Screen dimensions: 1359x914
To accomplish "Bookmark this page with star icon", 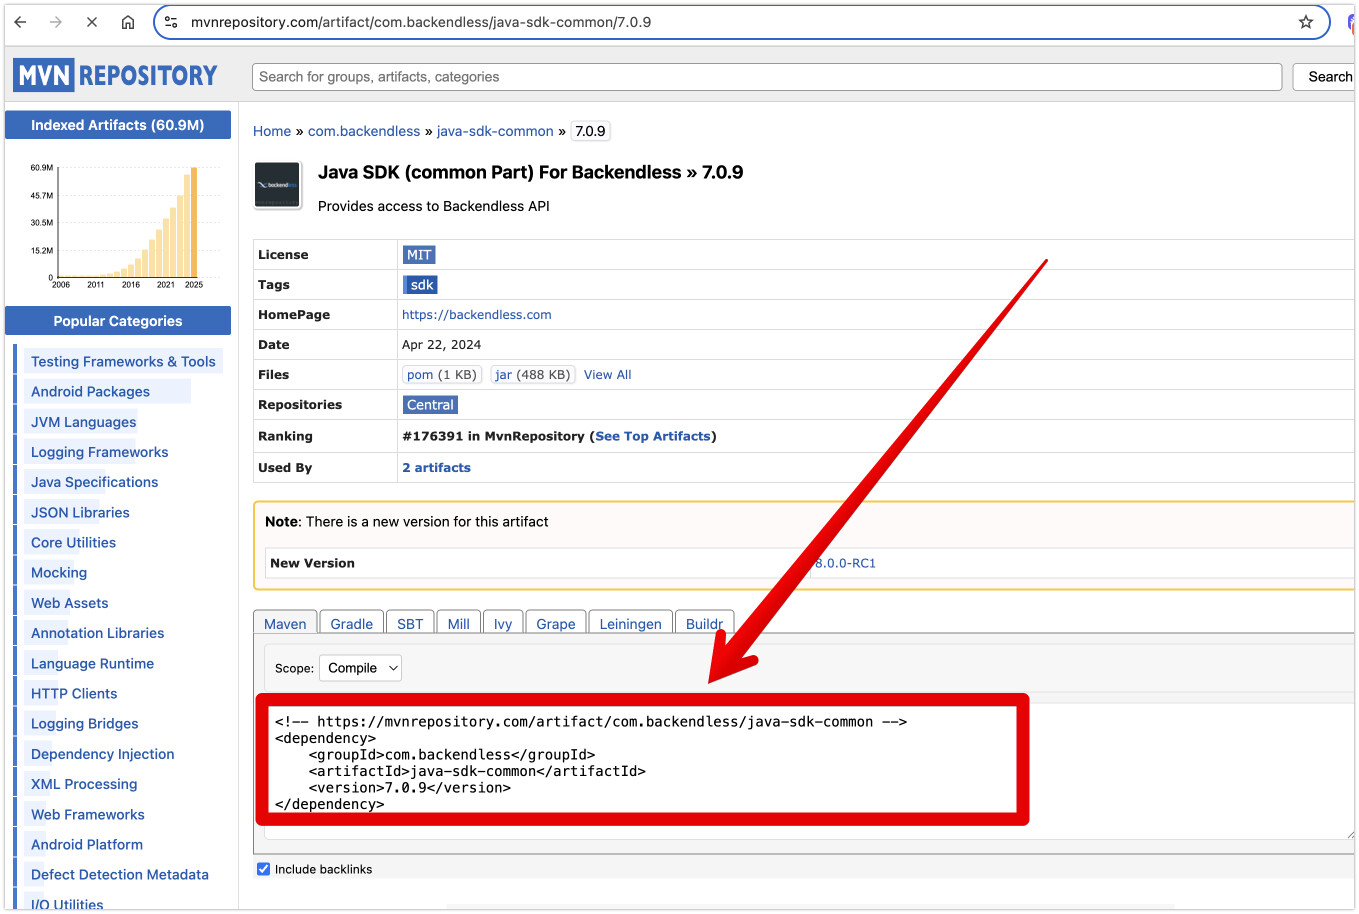I will point(1306,22).
